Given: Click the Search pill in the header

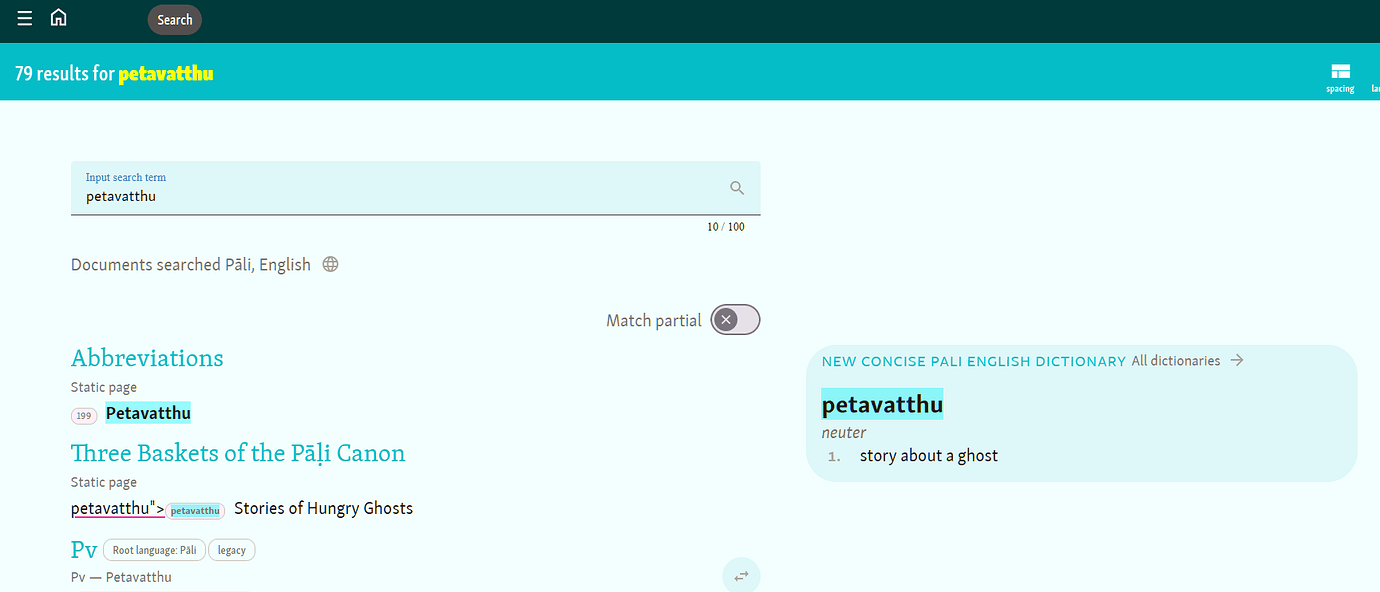Looking at the screenshot, I should tap(174, 19).
